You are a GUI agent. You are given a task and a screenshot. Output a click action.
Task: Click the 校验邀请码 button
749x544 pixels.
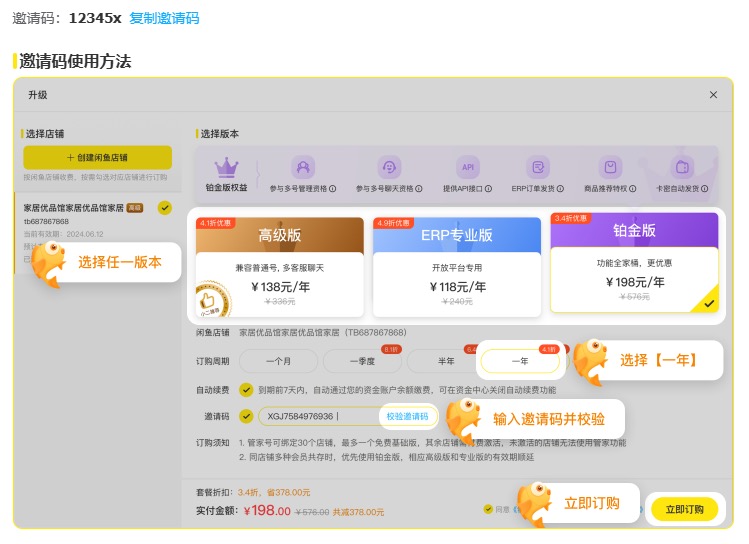pyautogui.click(x=407, y=416)
